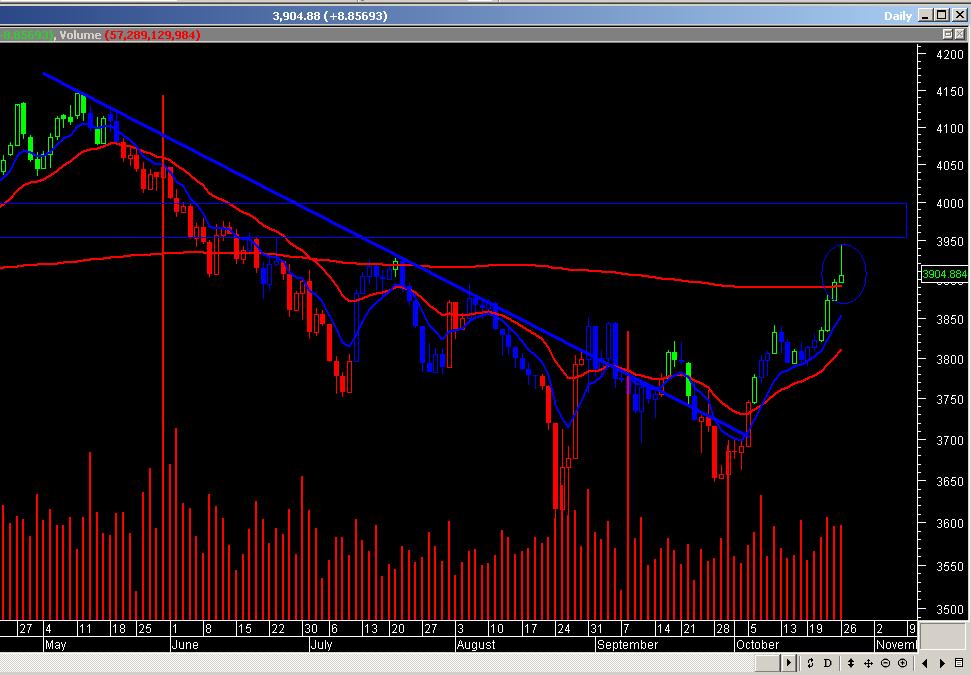This screenshot has width=971, height=675.
Task: Zoom out with the minus magnifier icon
Action: coord(886,663)
